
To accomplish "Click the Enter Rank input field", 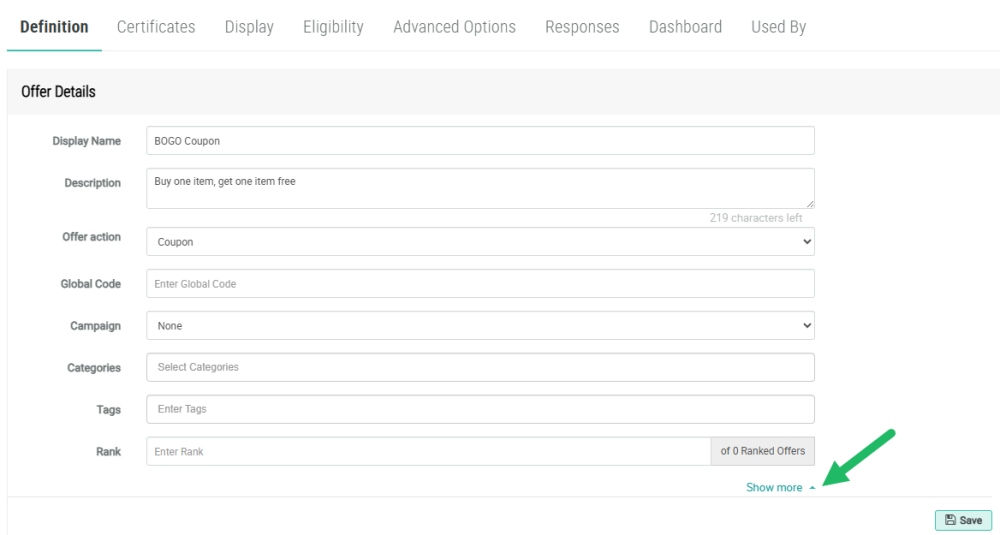I will coord(428,452).
